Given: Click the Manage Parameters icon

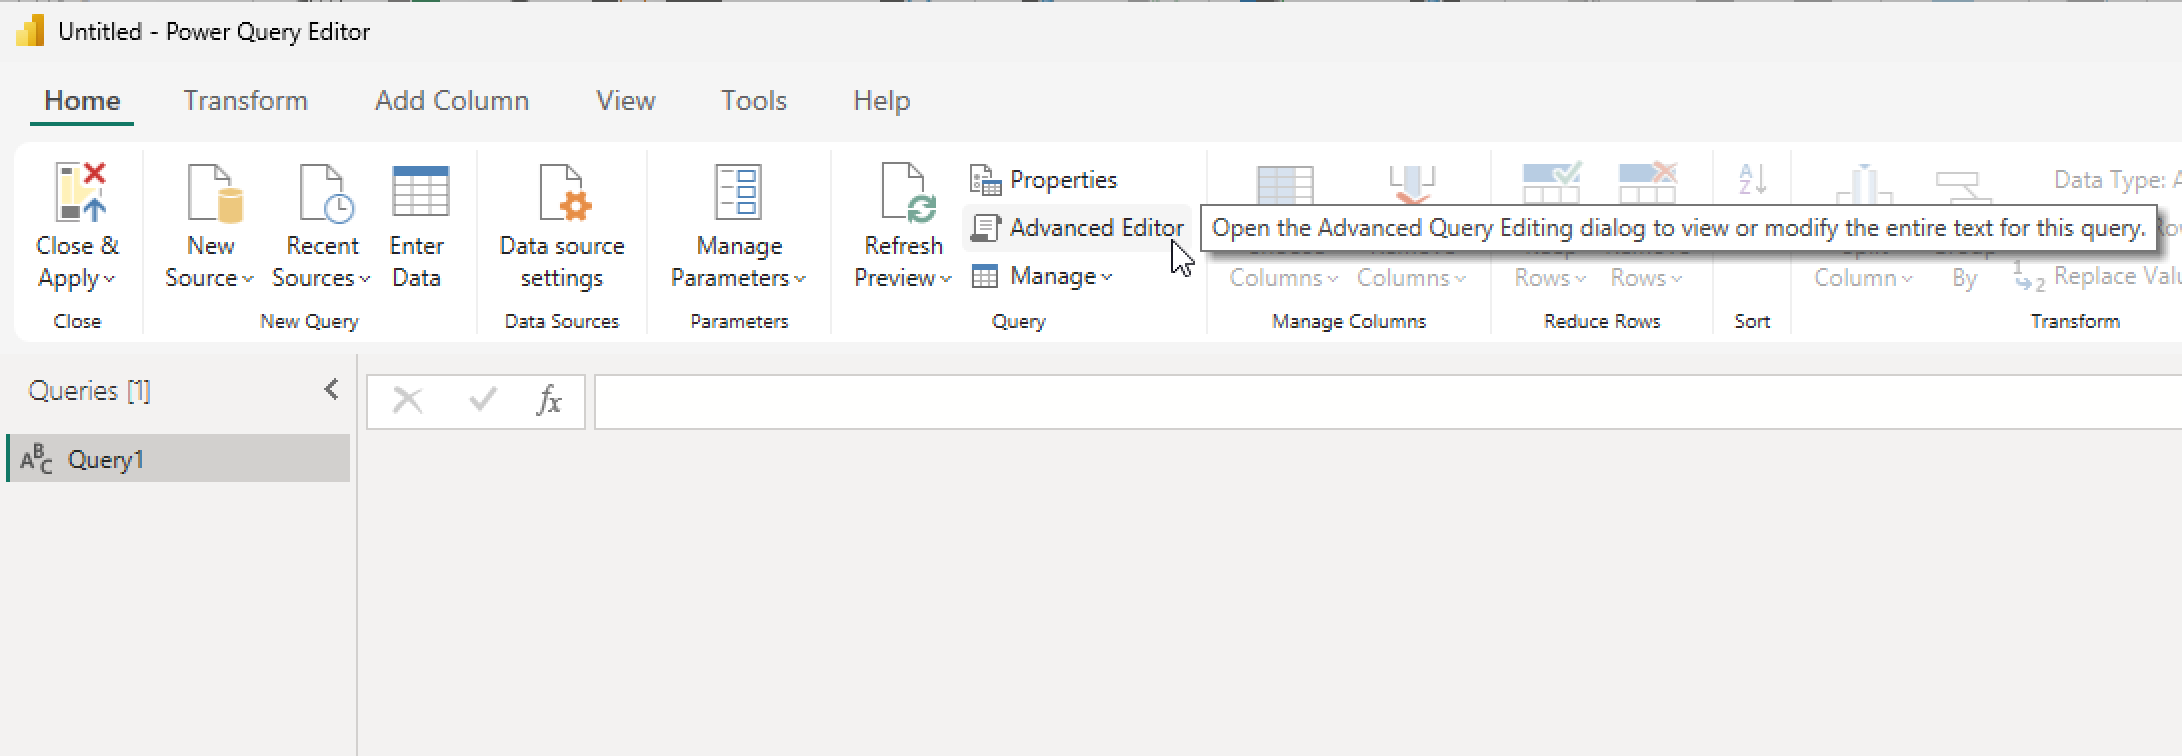Looking at the screenshot, I should click(x=738, y=191).
